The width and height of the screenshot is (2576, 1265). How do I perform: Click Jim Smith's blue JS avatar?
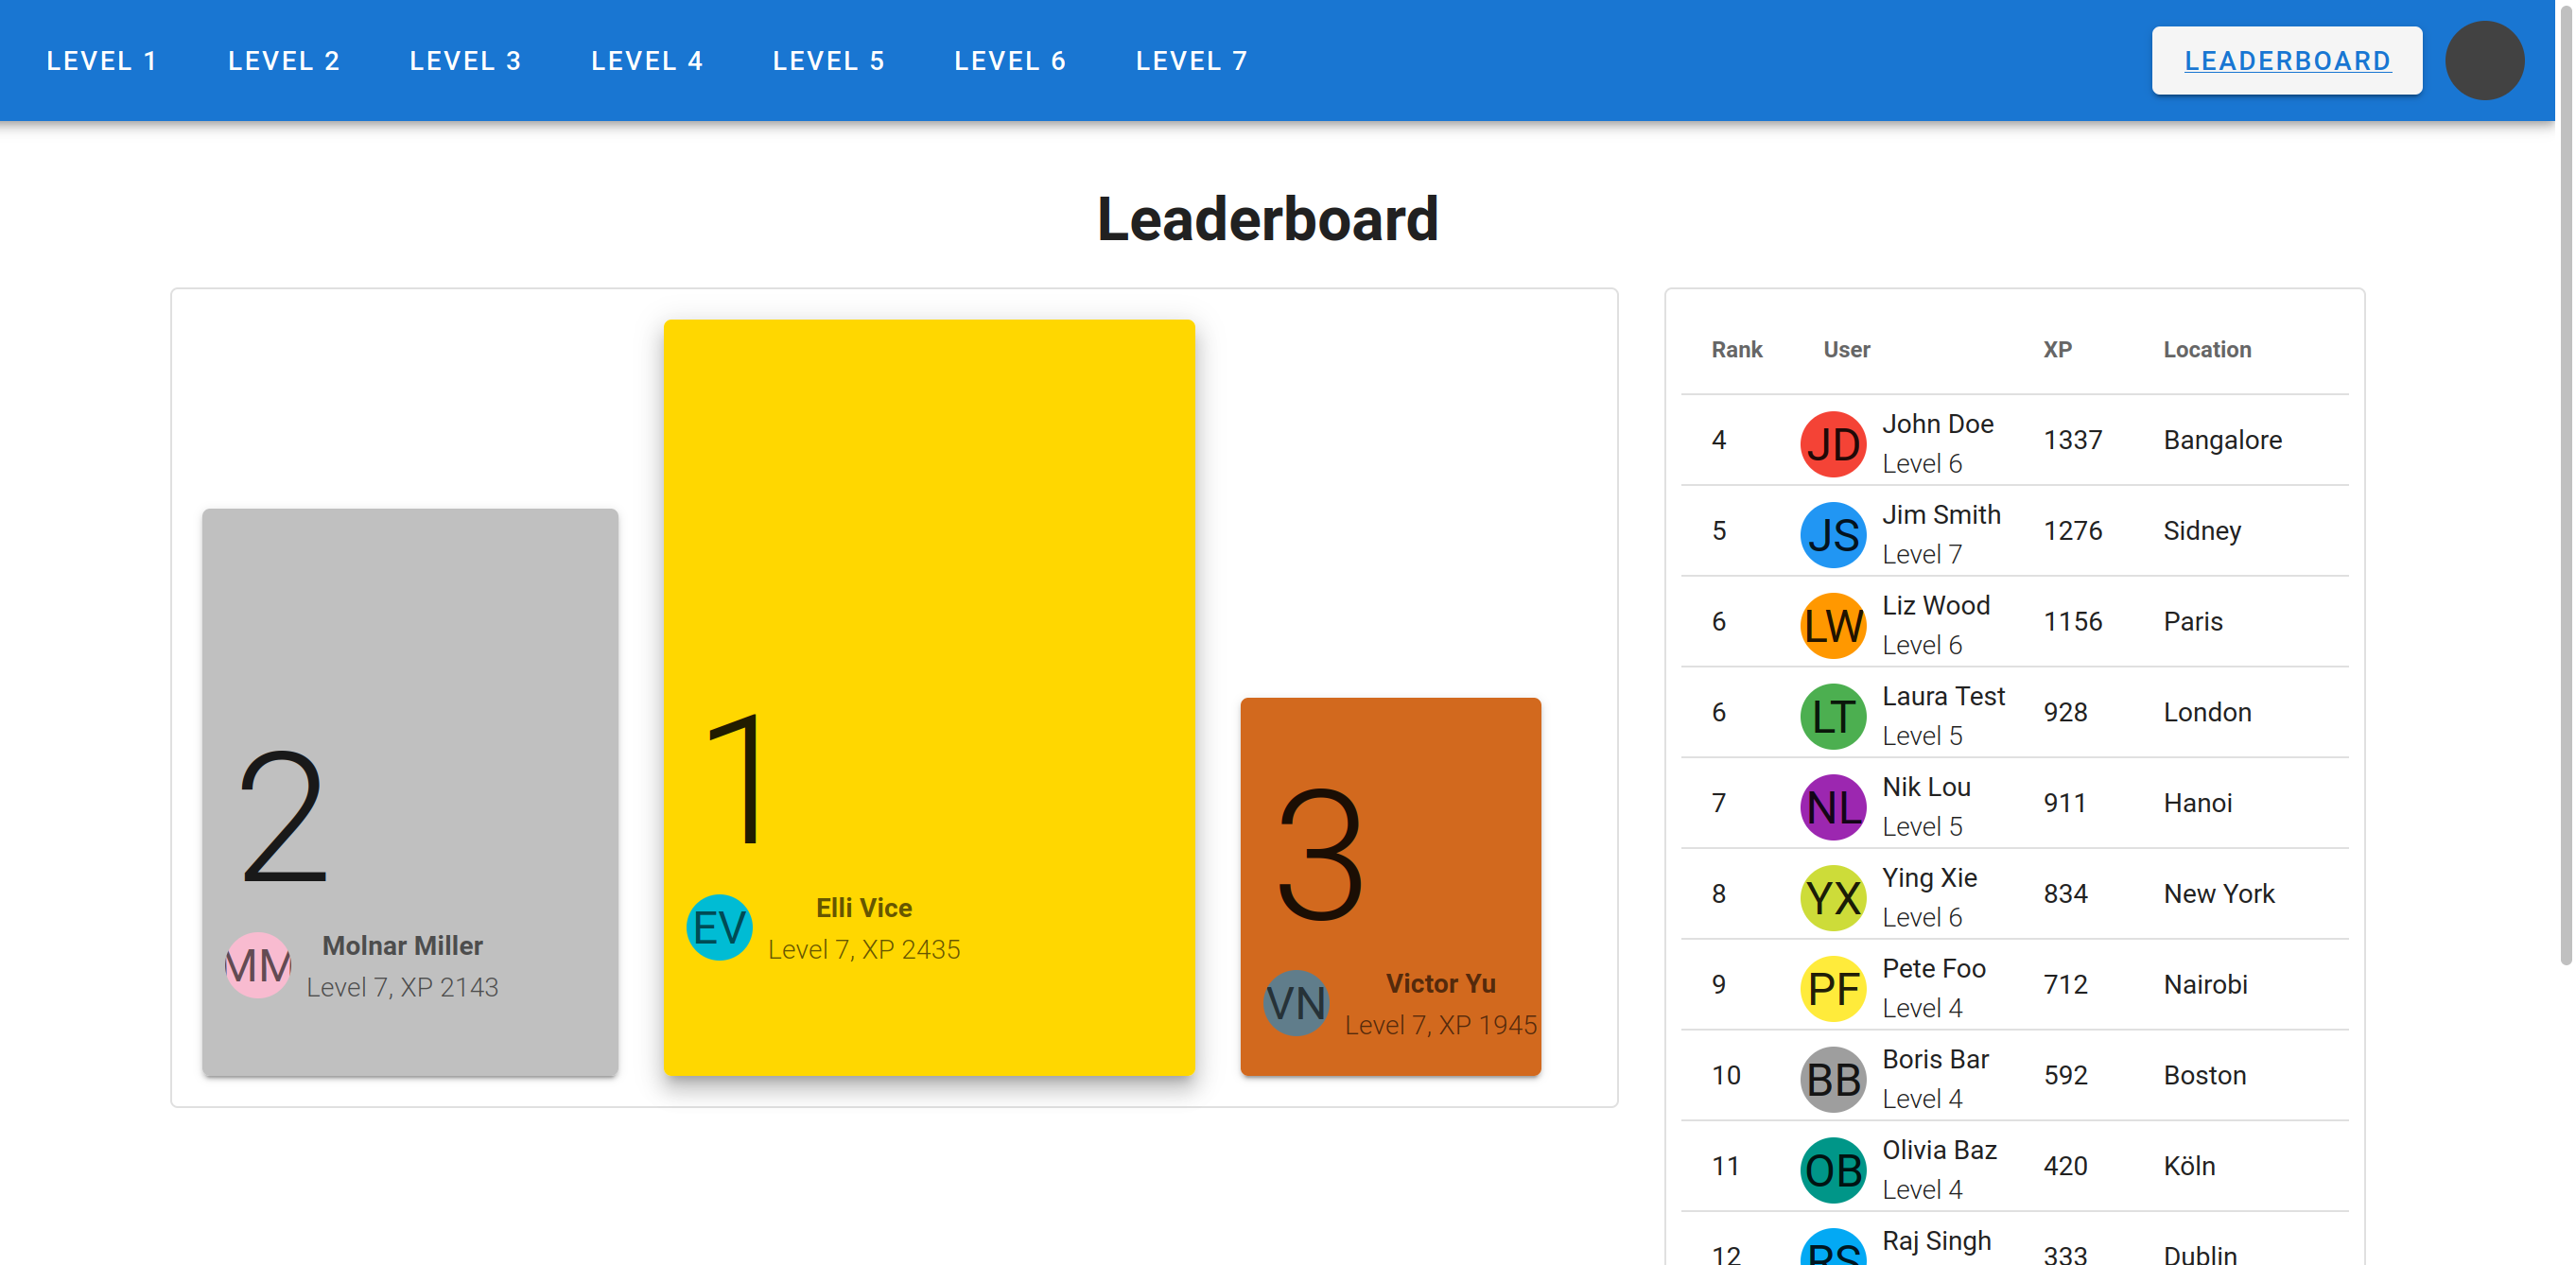pyautogui.click(x=1832, y=534)
